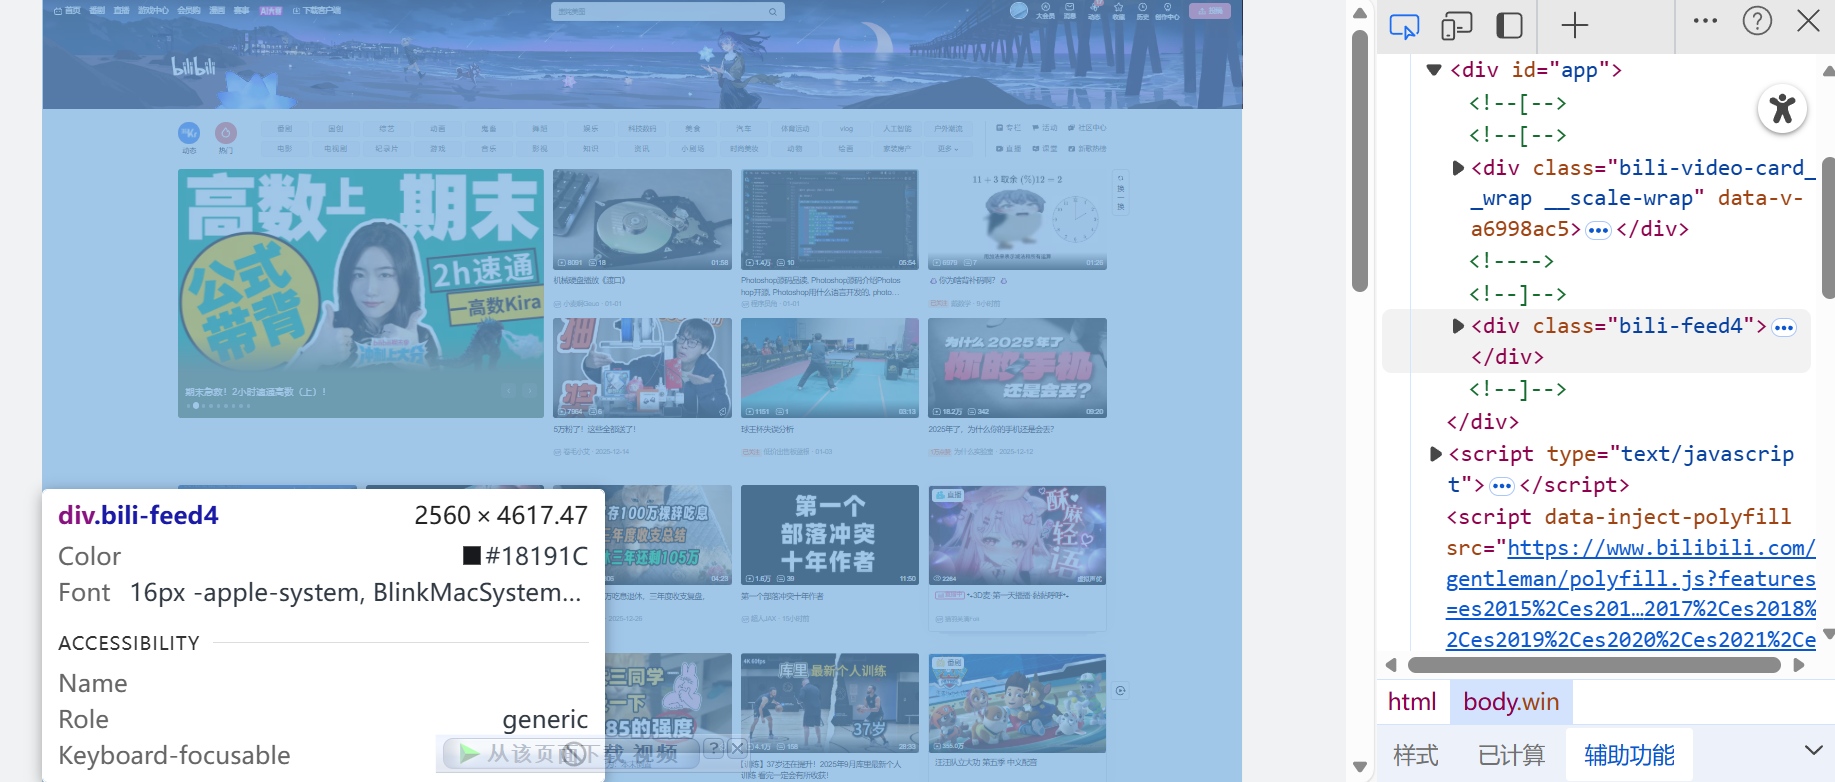
Task: Go to next carousel slide arrow
Action: point(529,390)
